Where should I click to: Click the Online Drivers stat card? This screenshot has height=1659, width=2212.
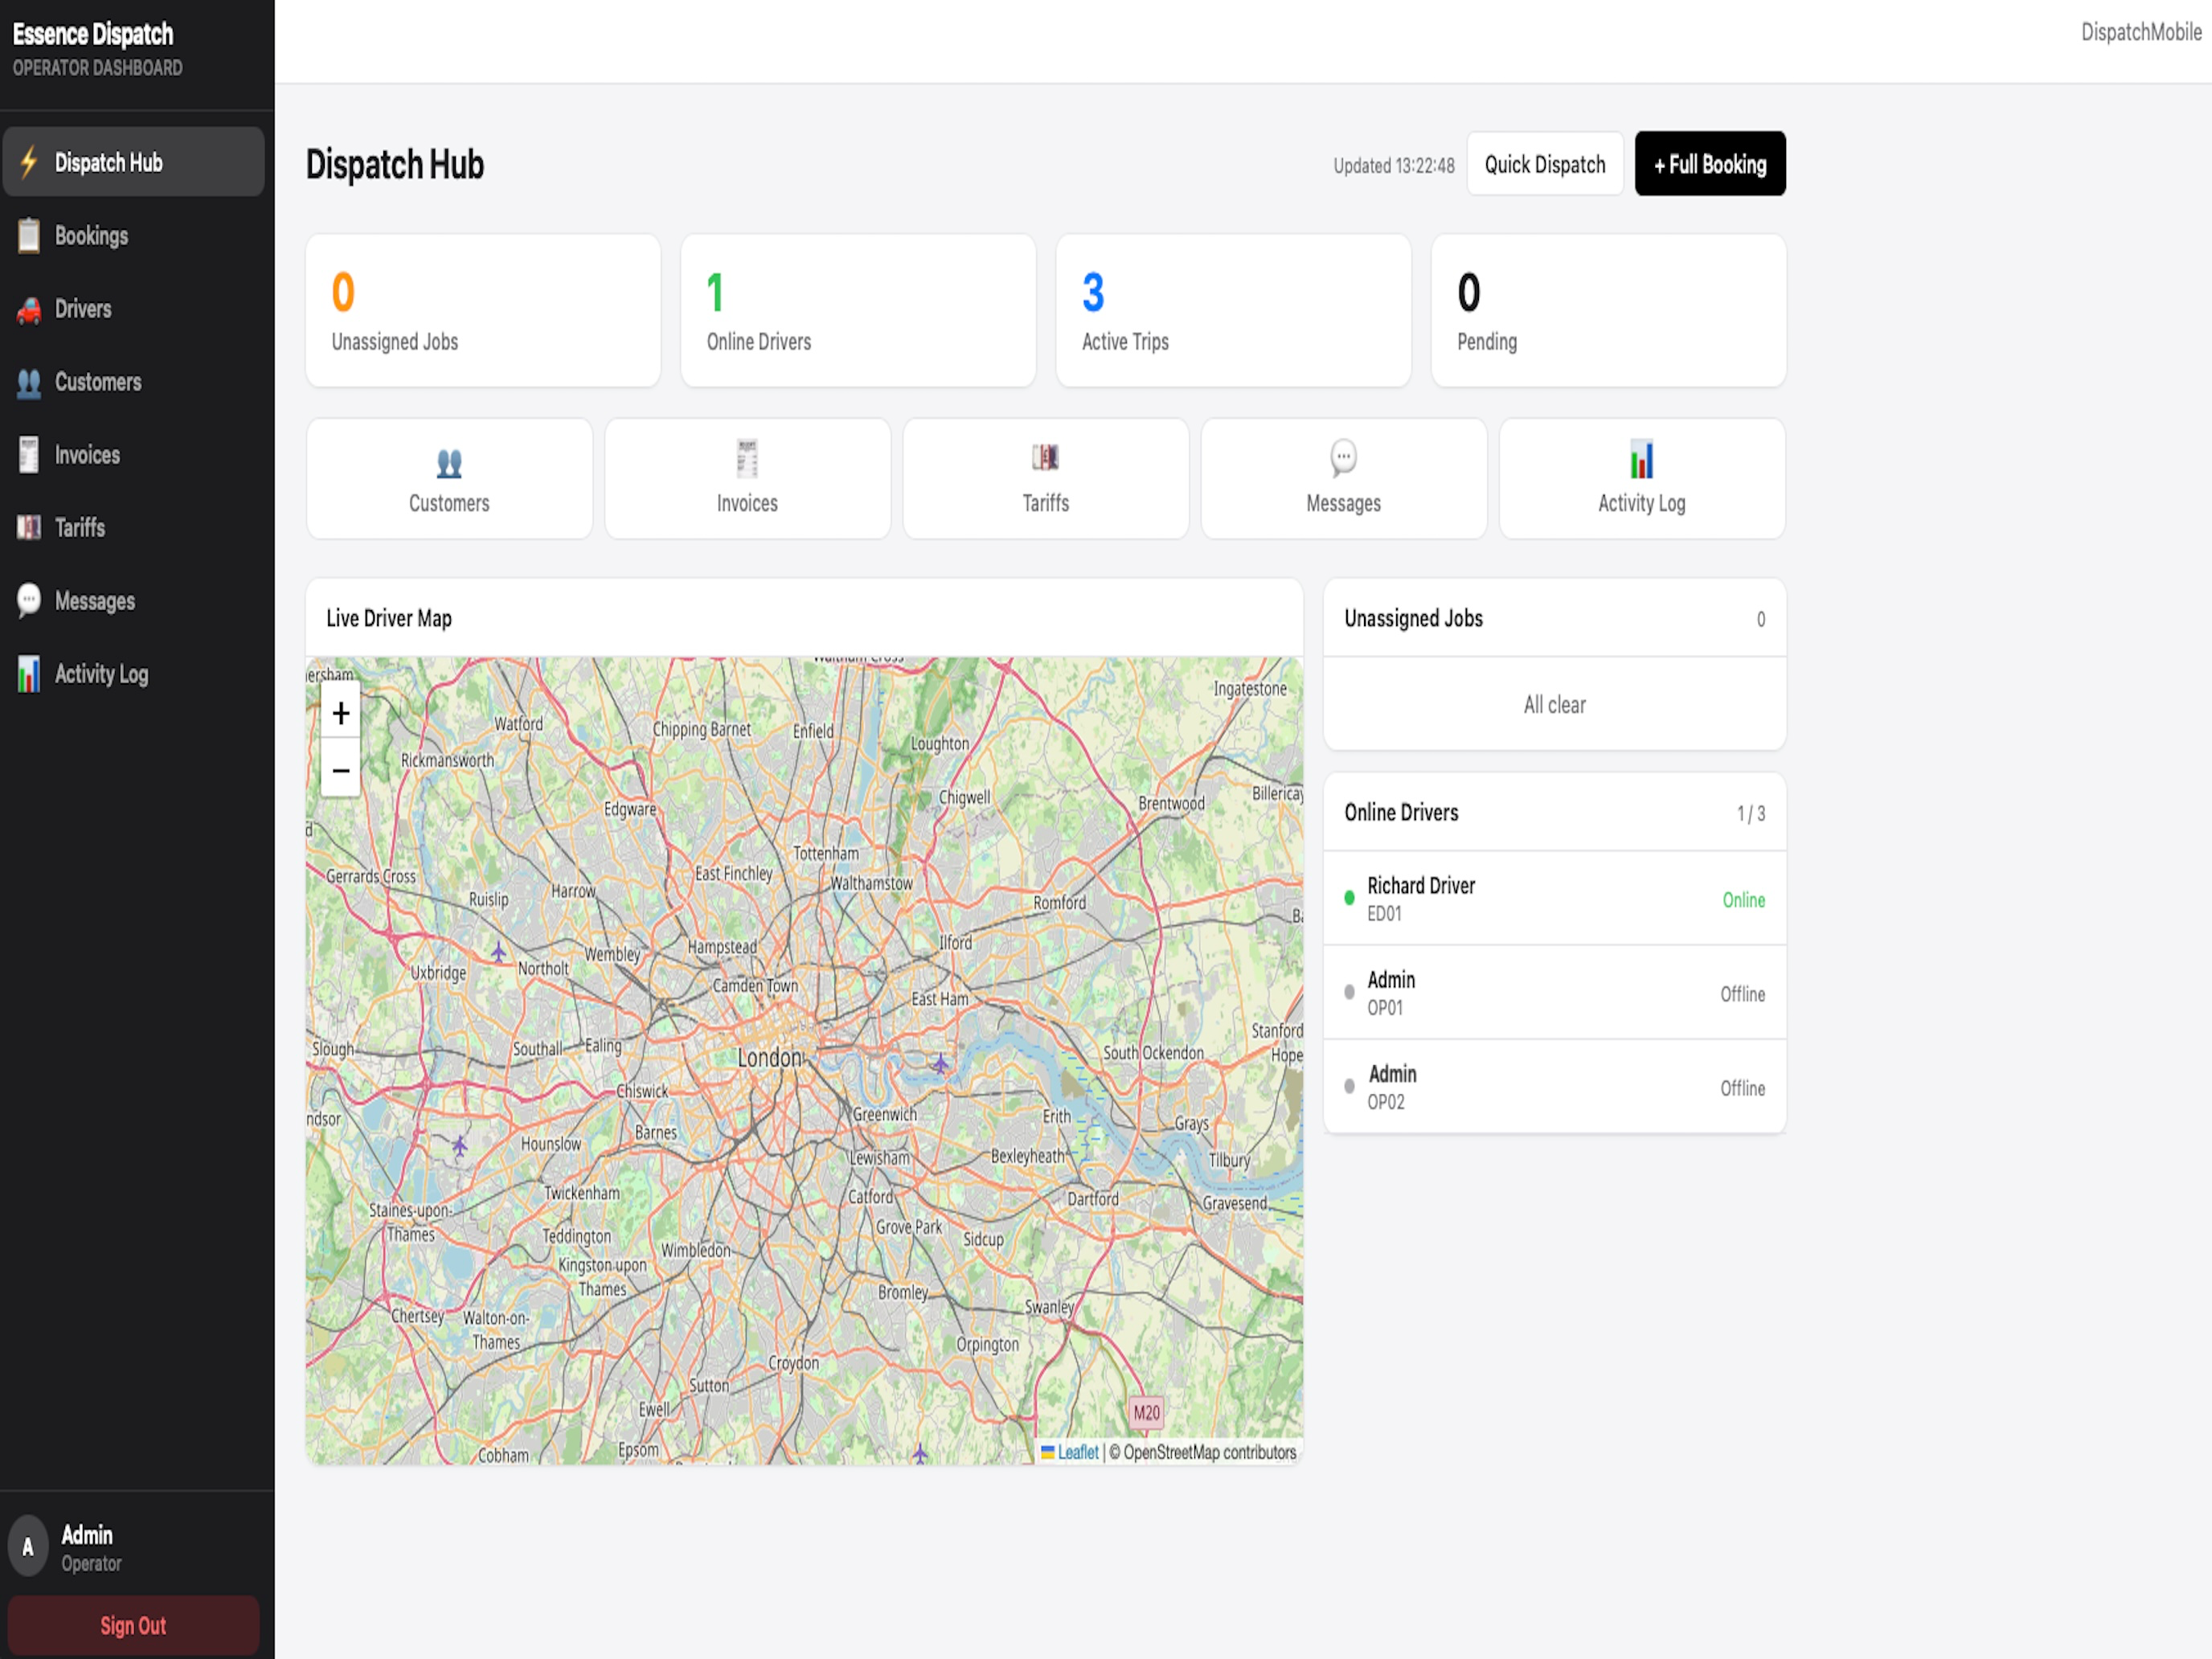pos(858,311)
